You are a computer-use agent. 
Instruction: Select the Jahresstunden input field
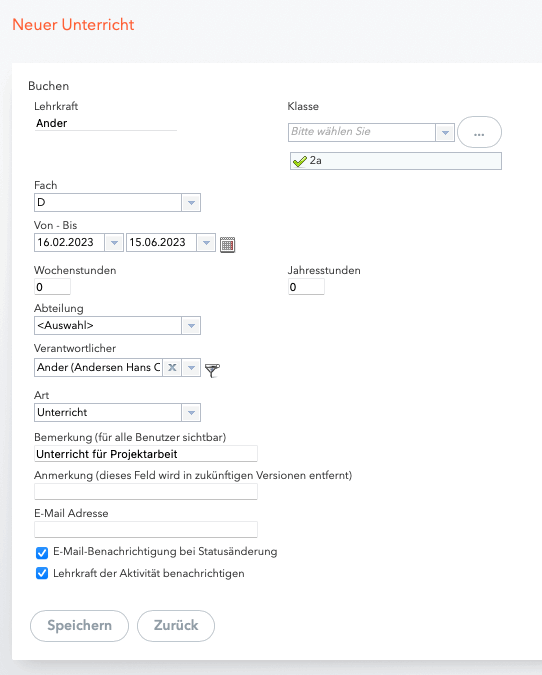click(306, 287)
